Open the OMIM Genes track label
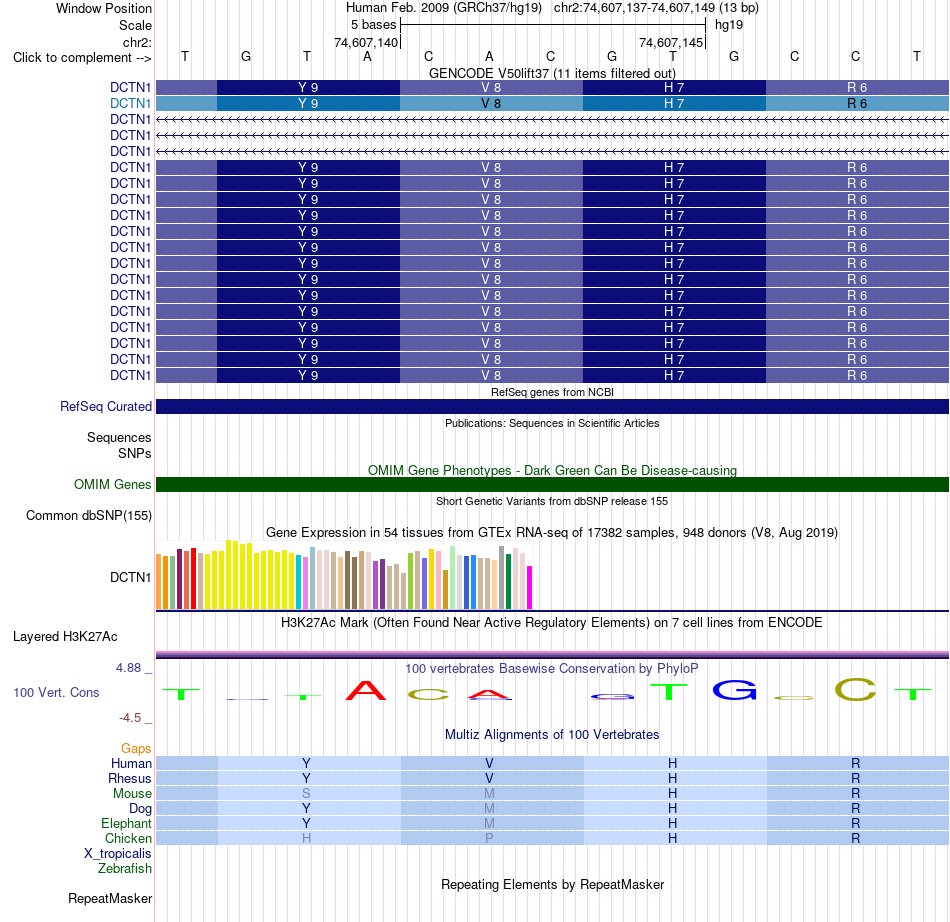This screenshot has height=922, width=950. pyautogui.click(x=112, y=485)
